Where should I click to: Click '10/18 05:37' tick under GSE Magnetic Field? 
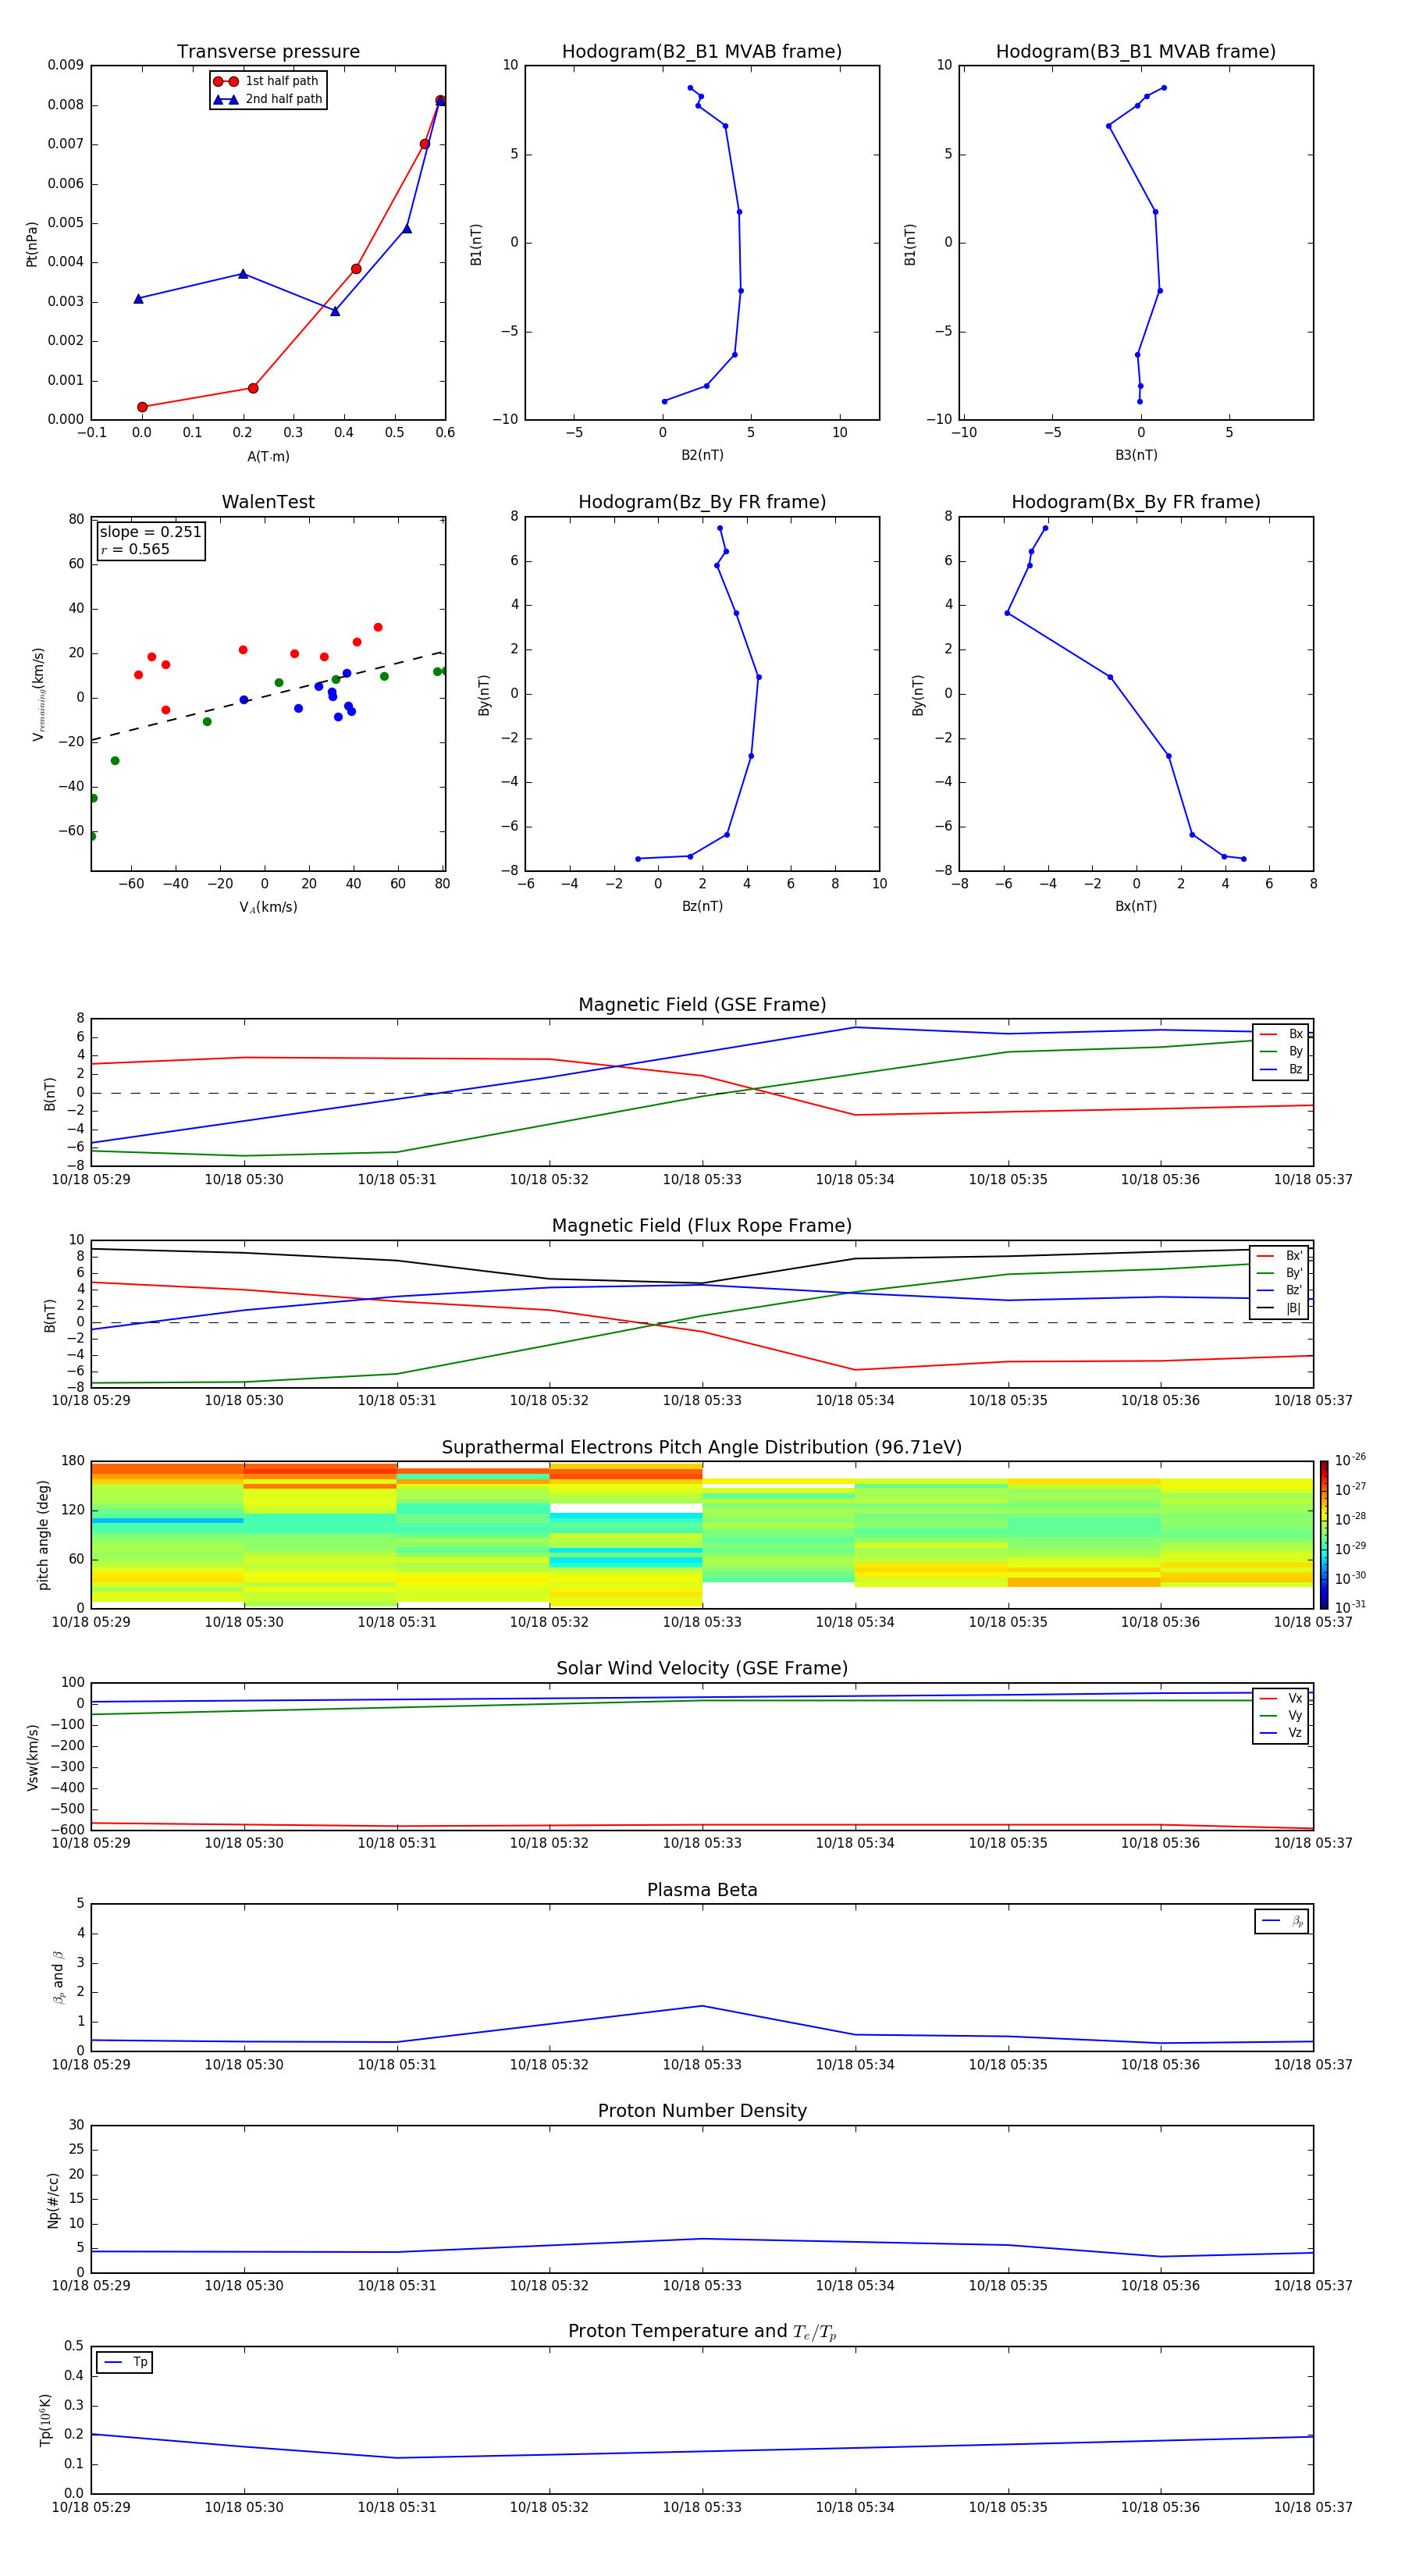click(1313, 1179)
